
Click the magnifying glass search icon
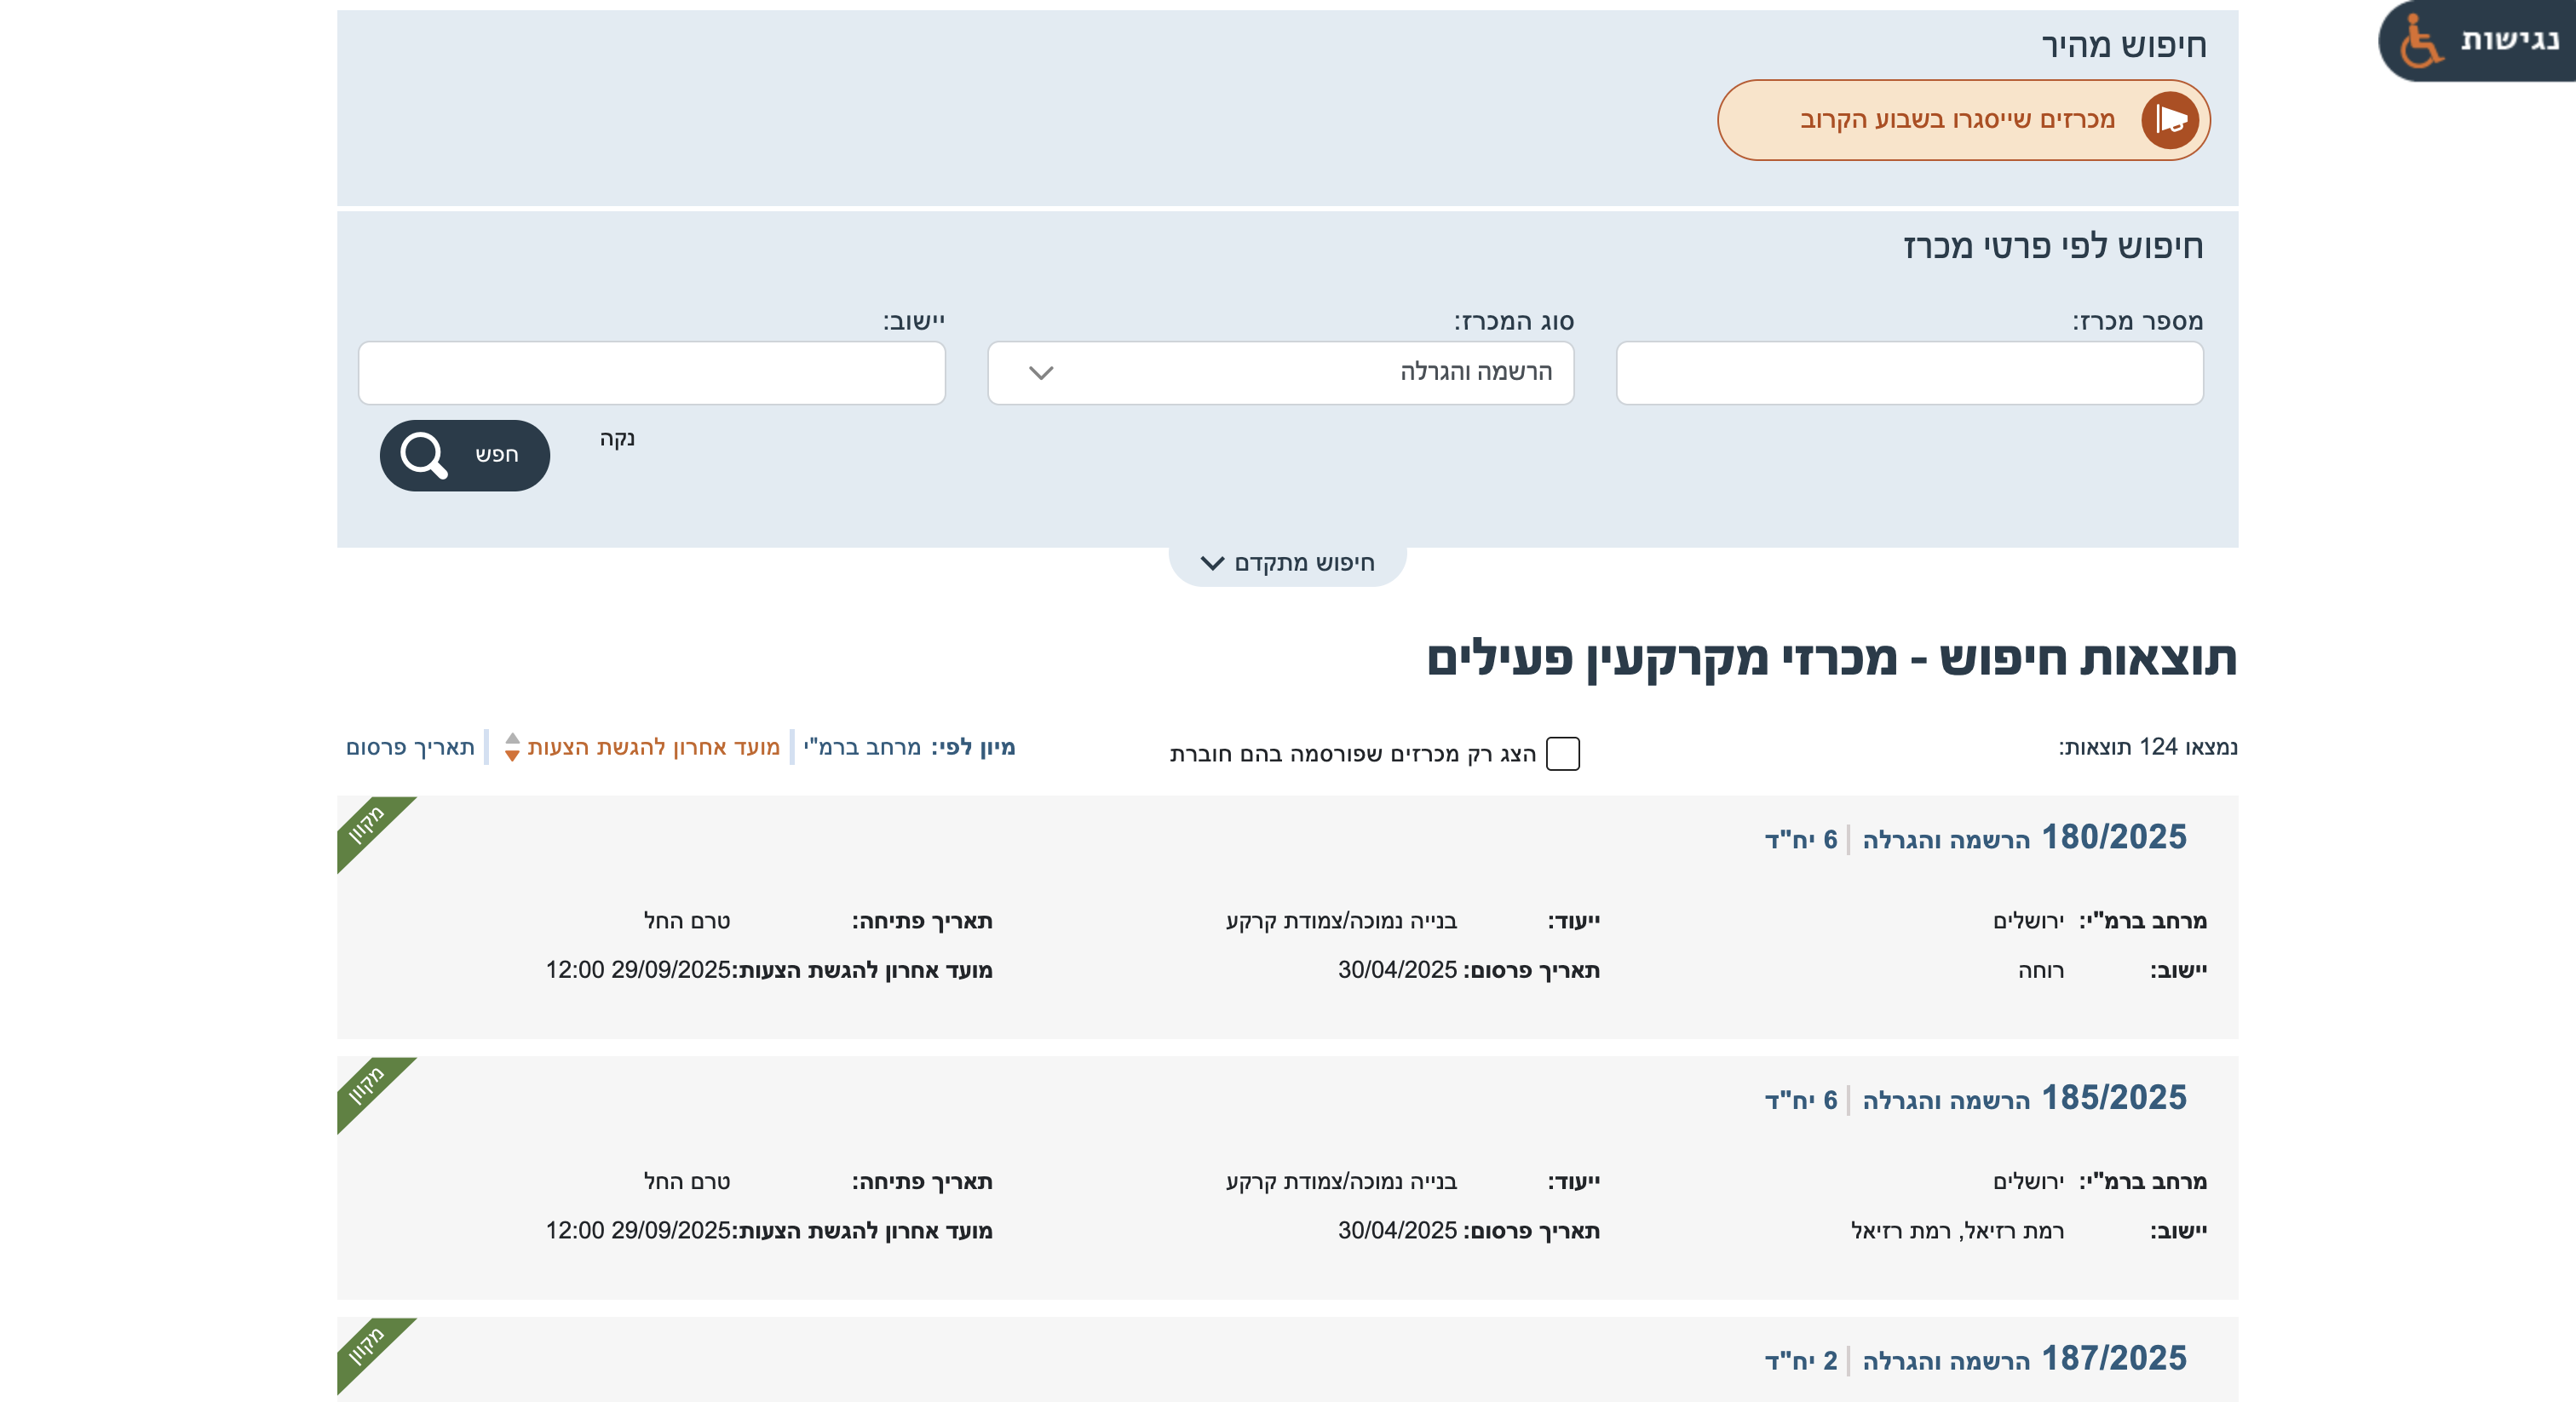coord(423,455)
